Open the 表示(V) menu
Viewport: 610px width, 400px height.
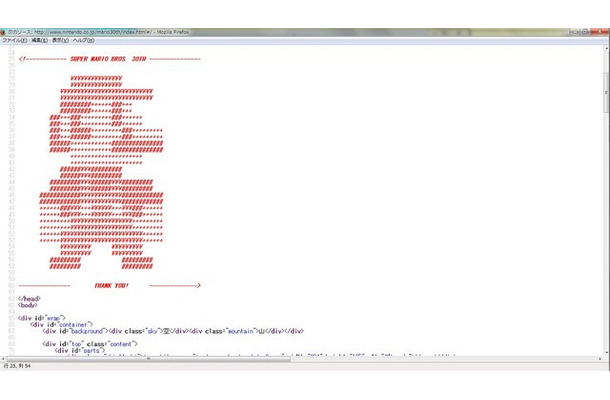60,40
